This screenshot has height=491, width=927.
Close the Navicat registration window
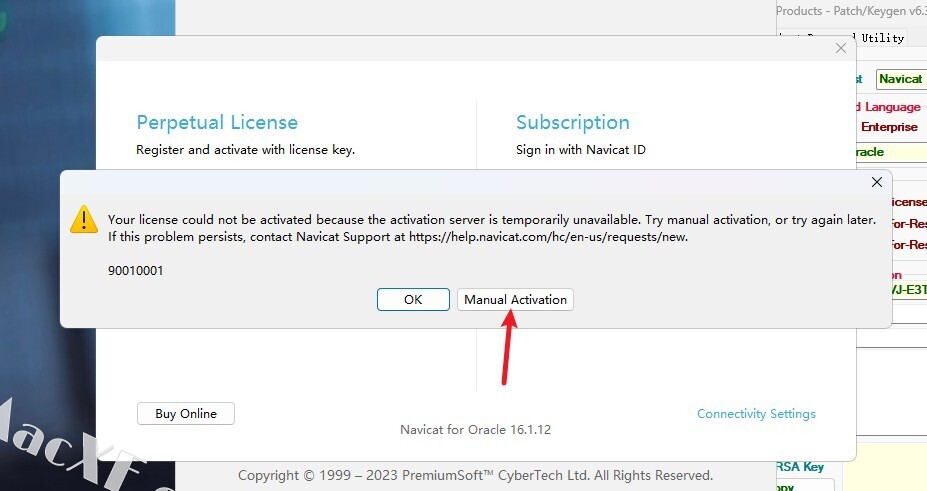[841, 48]
